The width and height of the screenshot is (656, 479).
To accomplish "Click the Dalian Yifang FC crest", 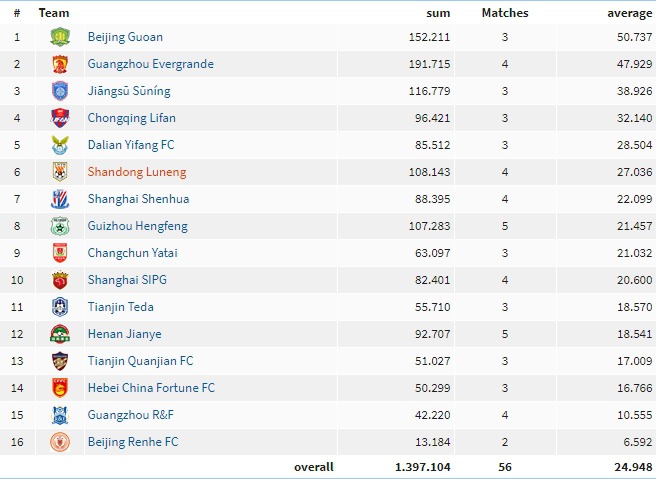I will (60, 145).
